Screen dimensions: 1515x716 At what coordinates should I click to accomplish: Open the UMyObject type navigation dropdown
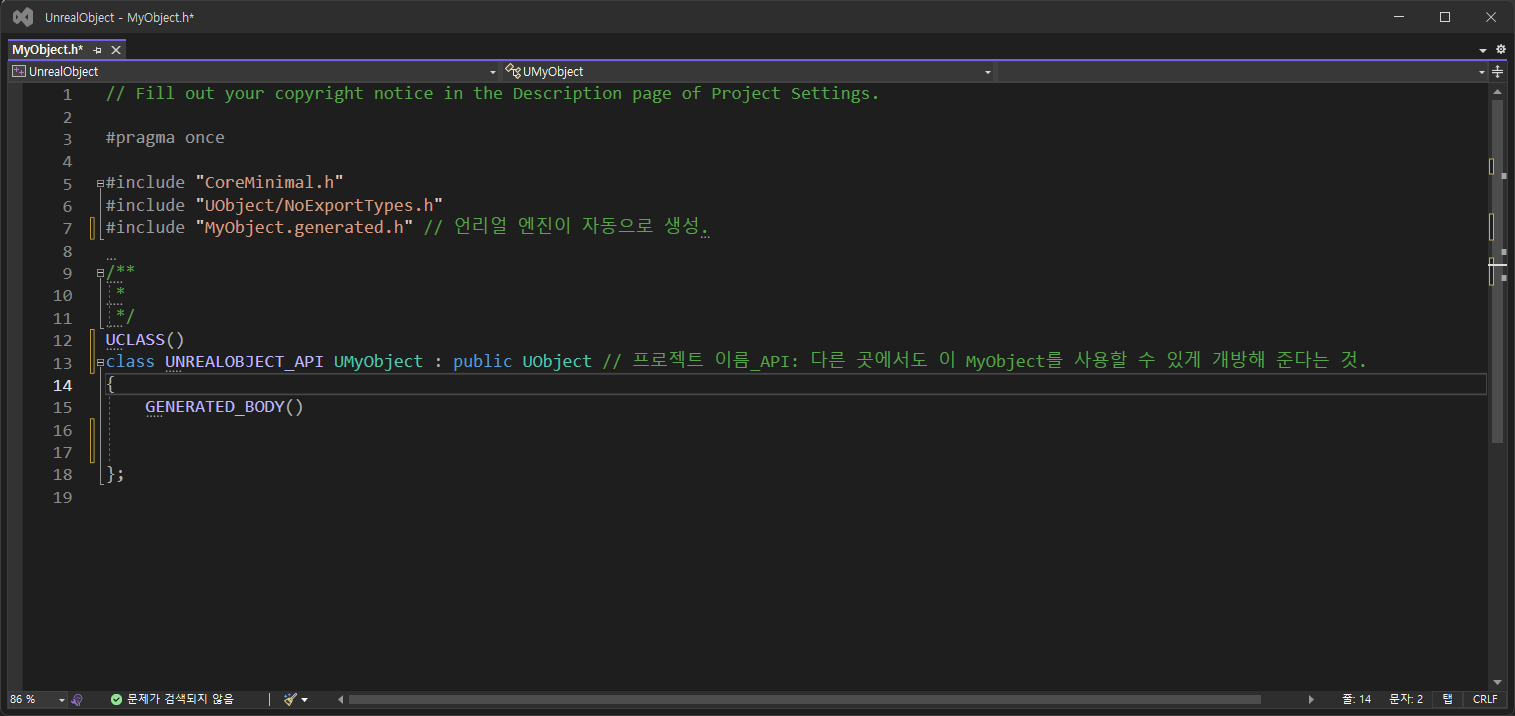tap(748, 72)
